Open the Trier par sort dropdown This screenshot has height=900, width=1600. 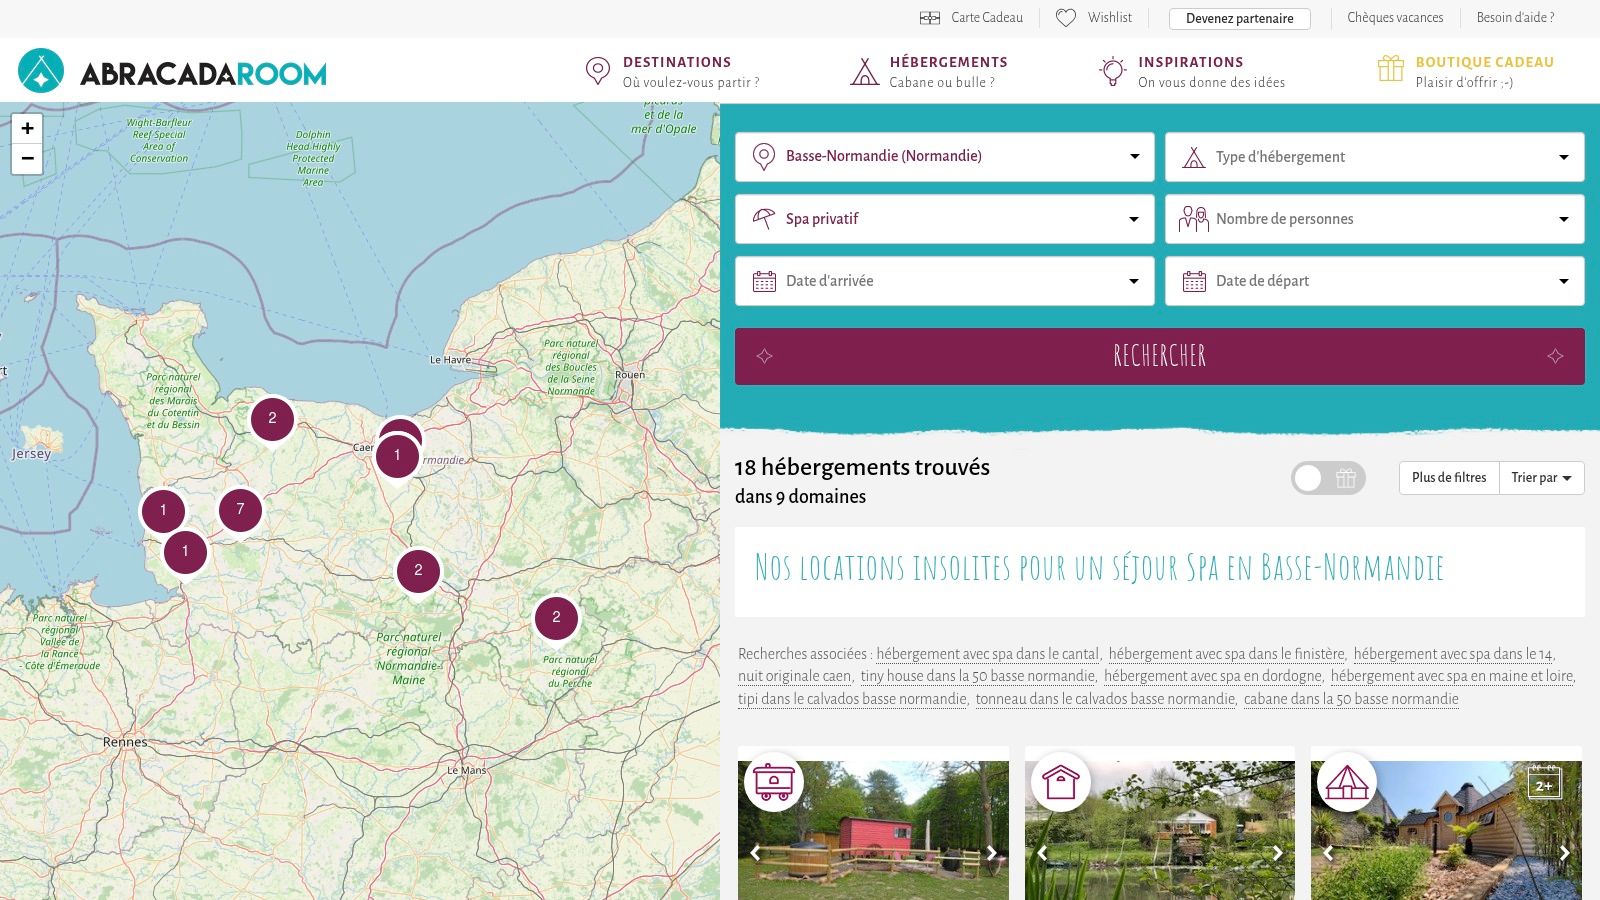(x=1541, y=478)
